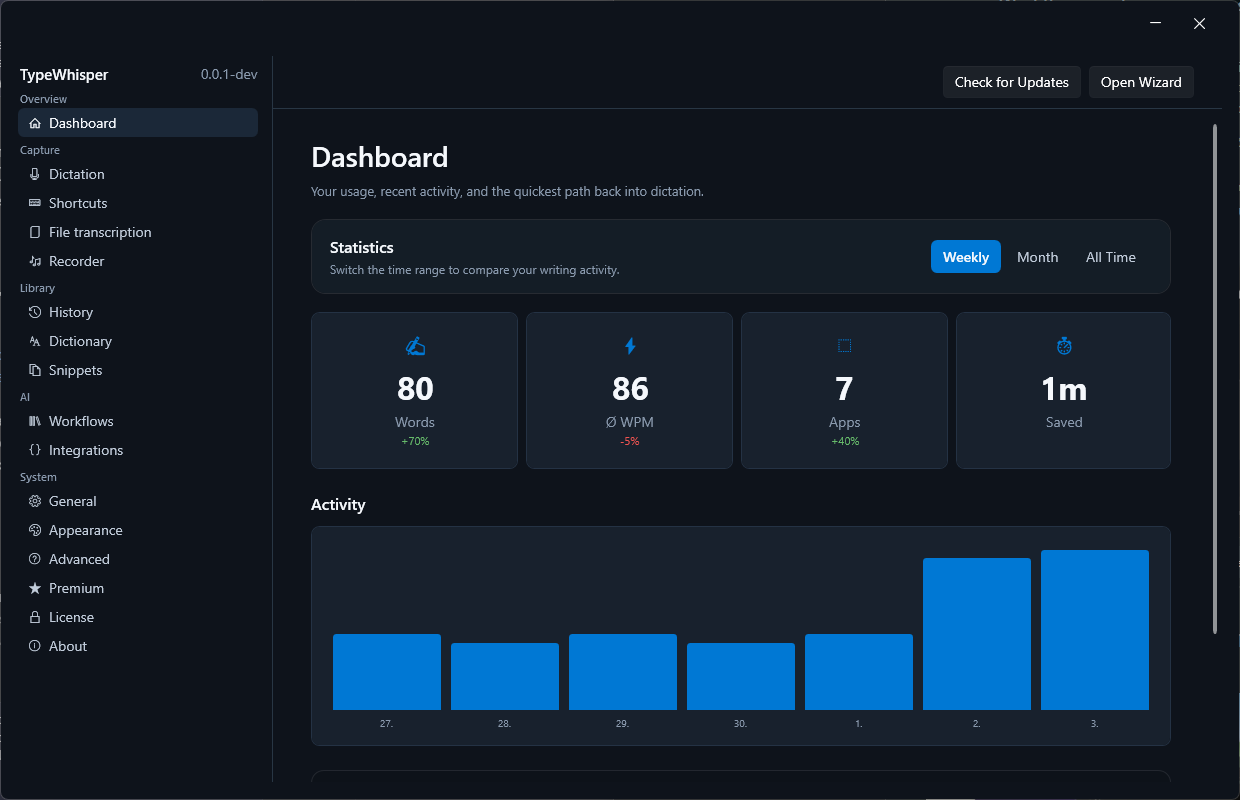
Task: Select the File transcription document icon
Action: click(35, 232)
